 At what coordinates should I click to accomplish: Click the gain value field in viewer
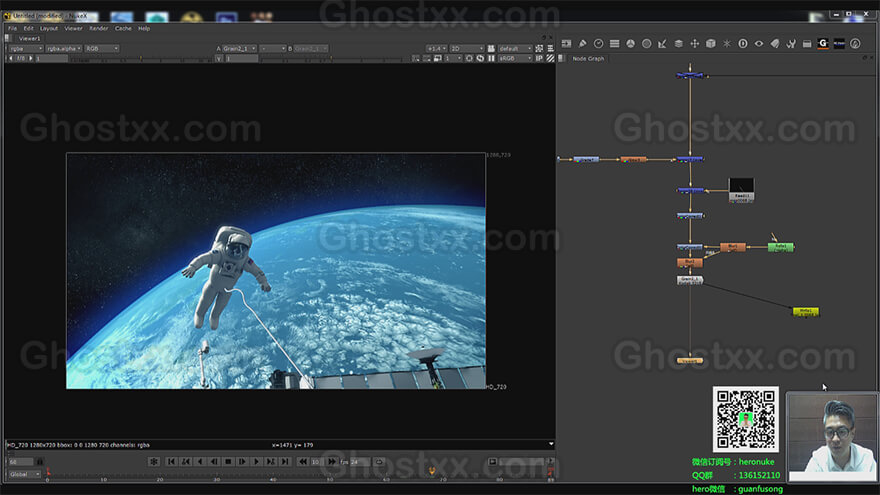(53, 58)
